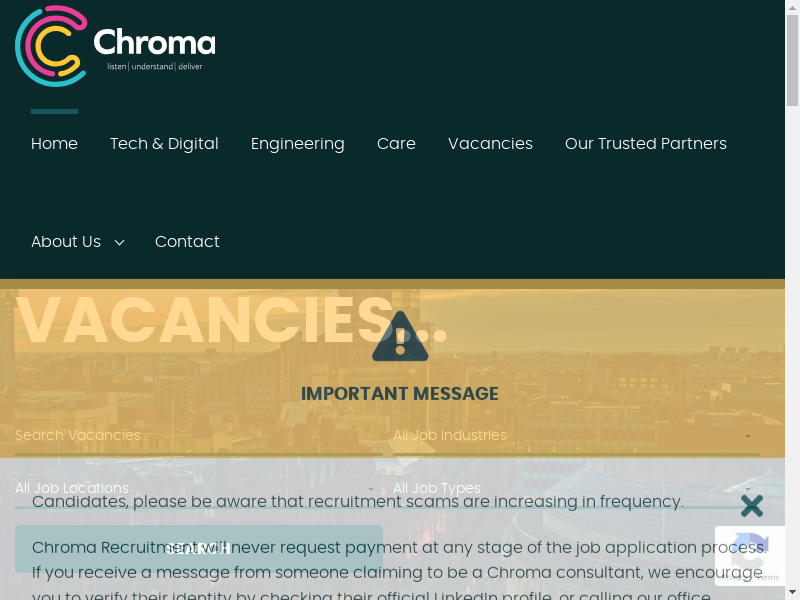This screenshot has height=600, width=800.
Task: Select the Care menu item
Action: click(x=396, y=144)
